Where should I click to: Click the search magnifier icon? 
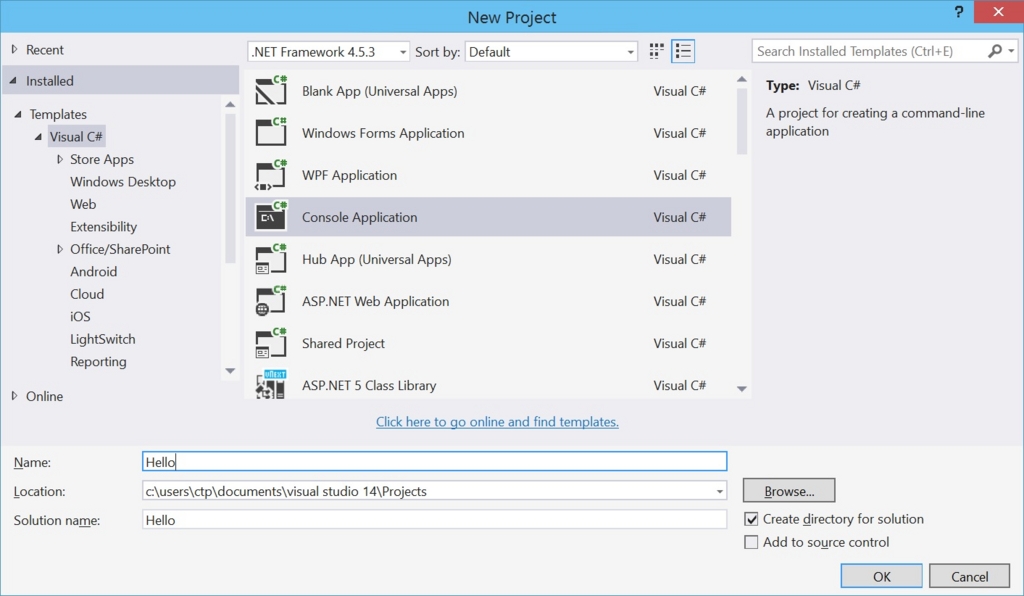click(995, 51)
